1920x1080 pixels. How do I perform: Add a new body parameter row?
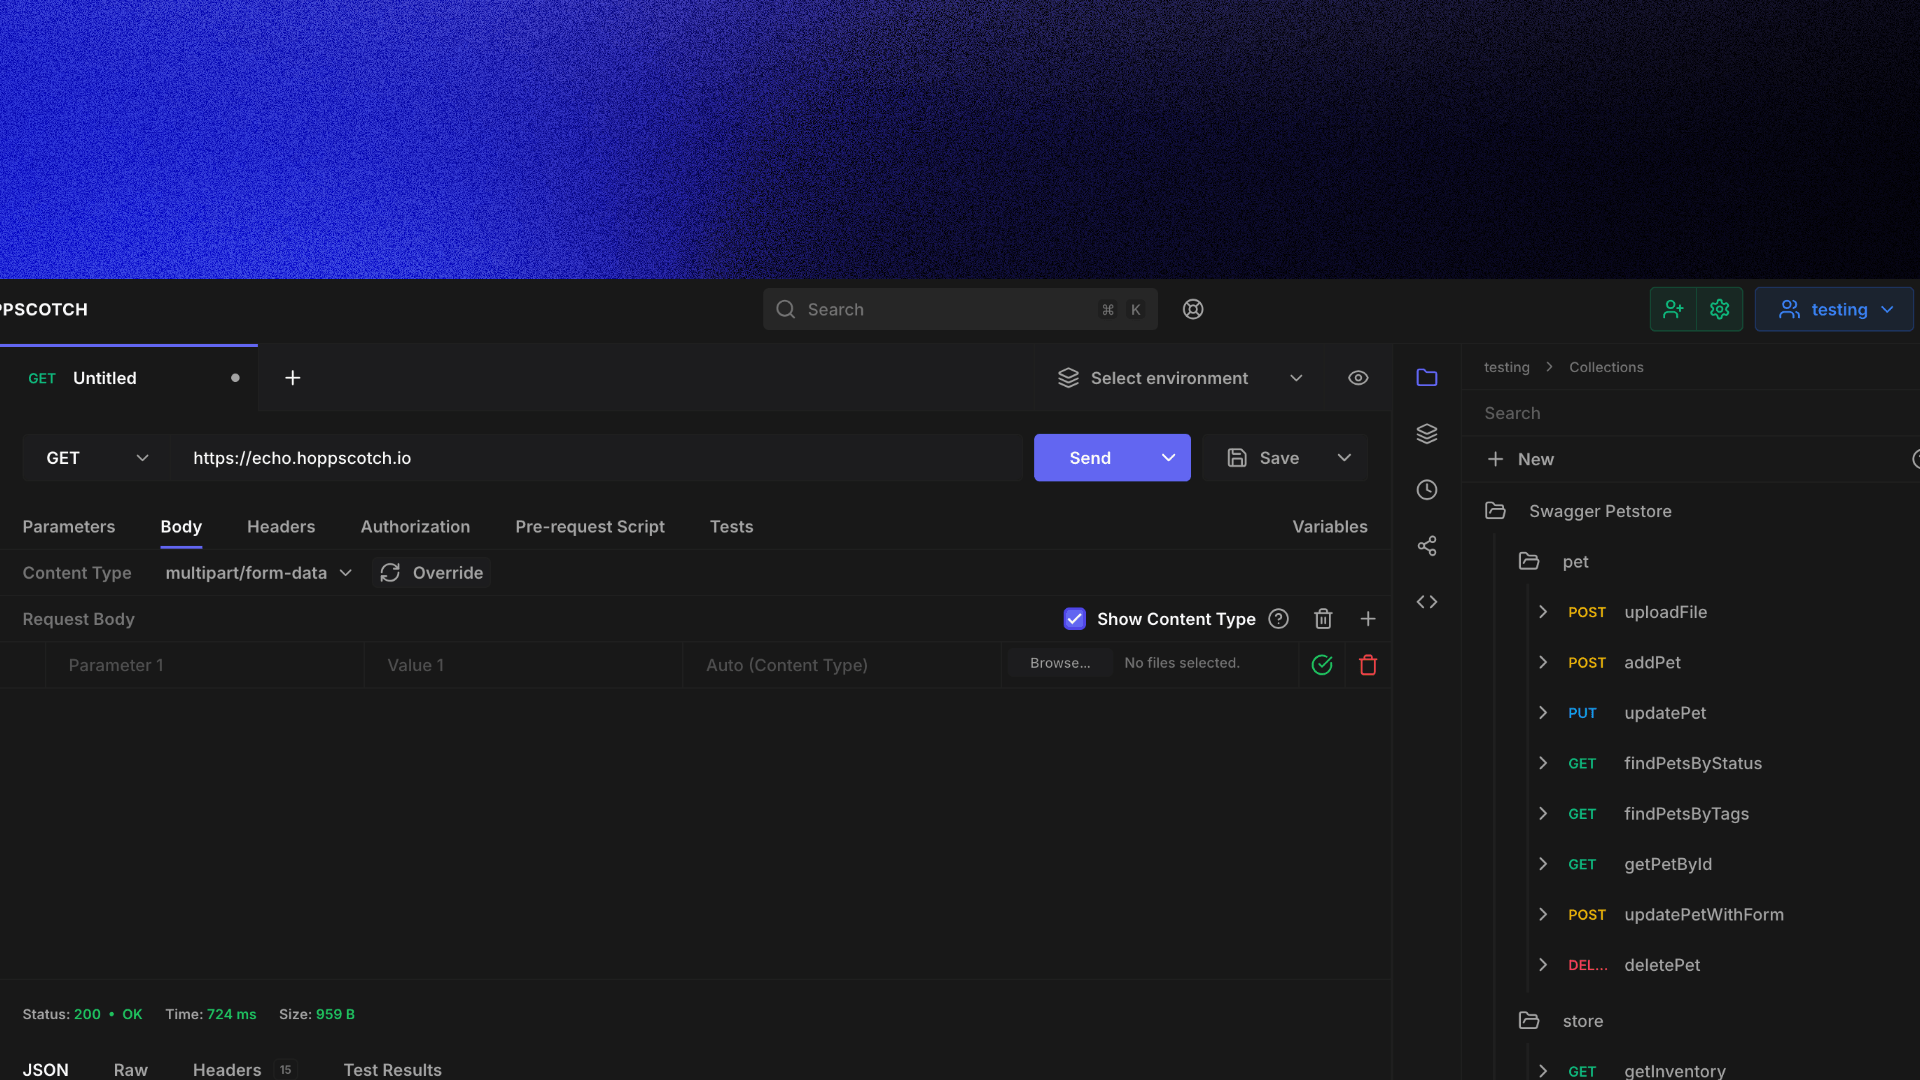1368,618
